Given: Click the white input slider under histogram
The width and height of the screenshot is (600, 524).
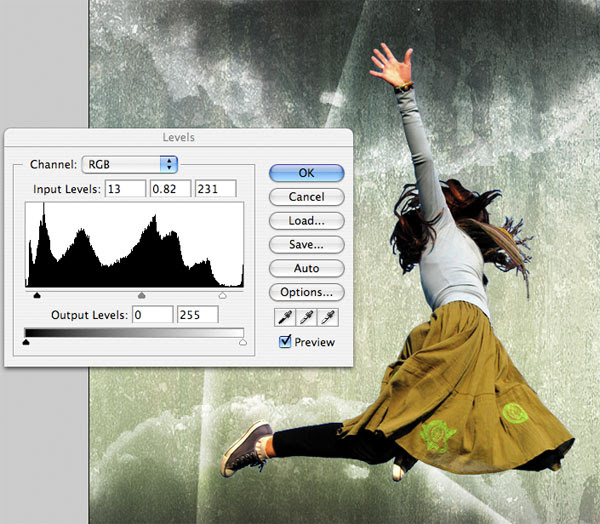Looking at the screenshot, I should 222,295.
